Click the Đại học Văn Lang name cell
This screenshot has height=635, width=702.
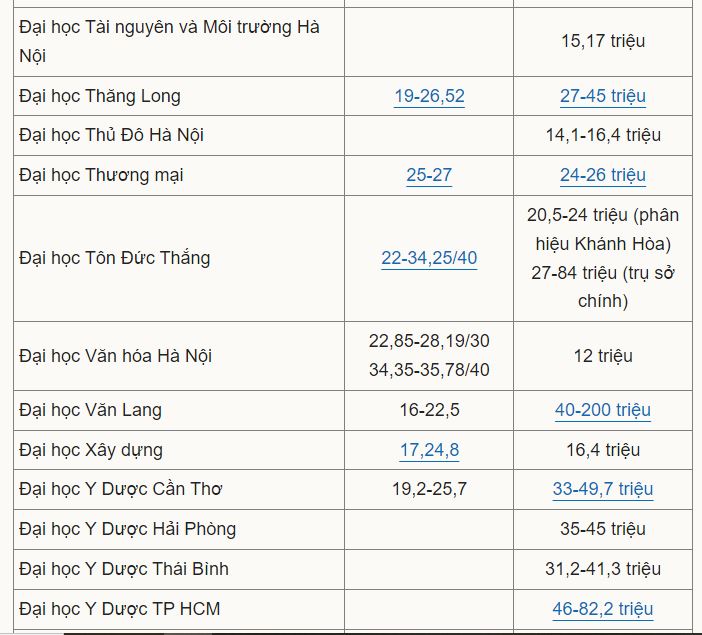90,410
